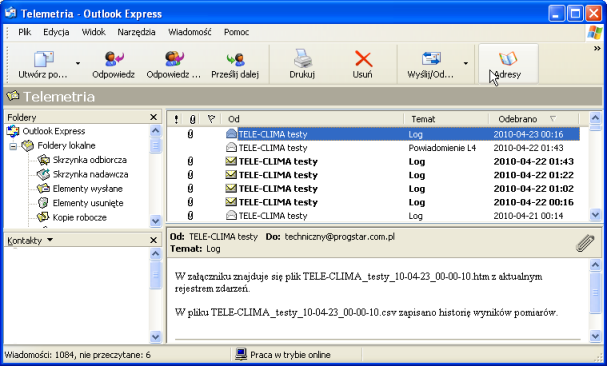Click the Wyślij/Odbierz send-receive icon

click(431, 59)
